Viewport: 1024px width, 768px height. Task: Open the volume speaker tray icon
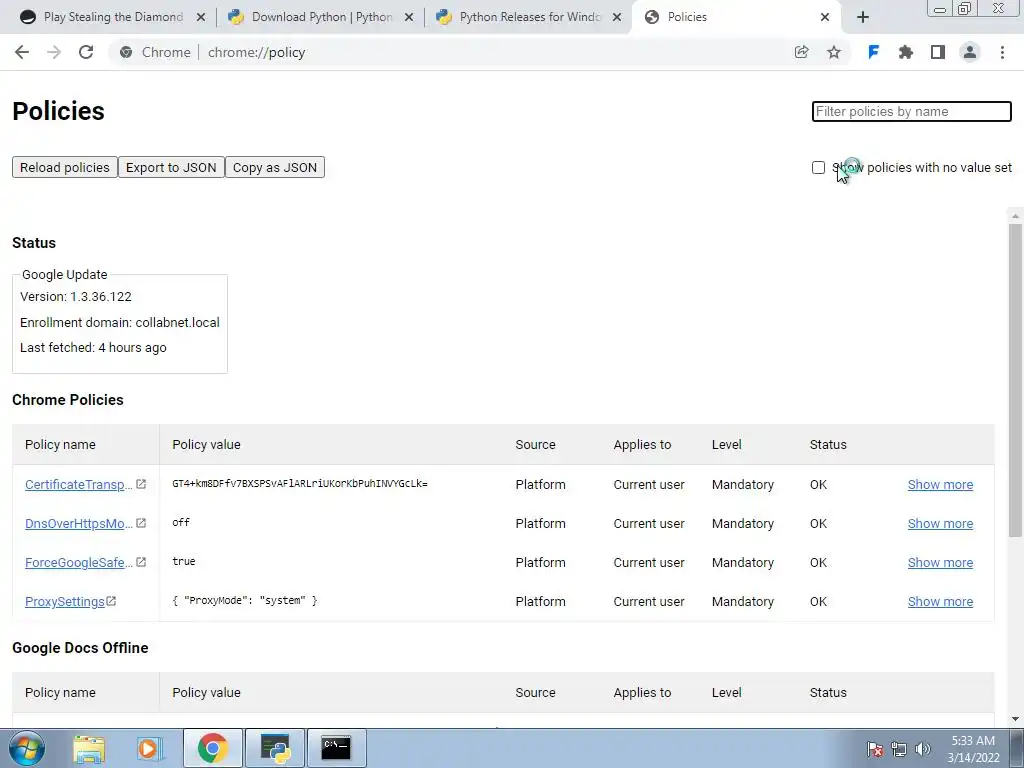click(x=923, y=749)
